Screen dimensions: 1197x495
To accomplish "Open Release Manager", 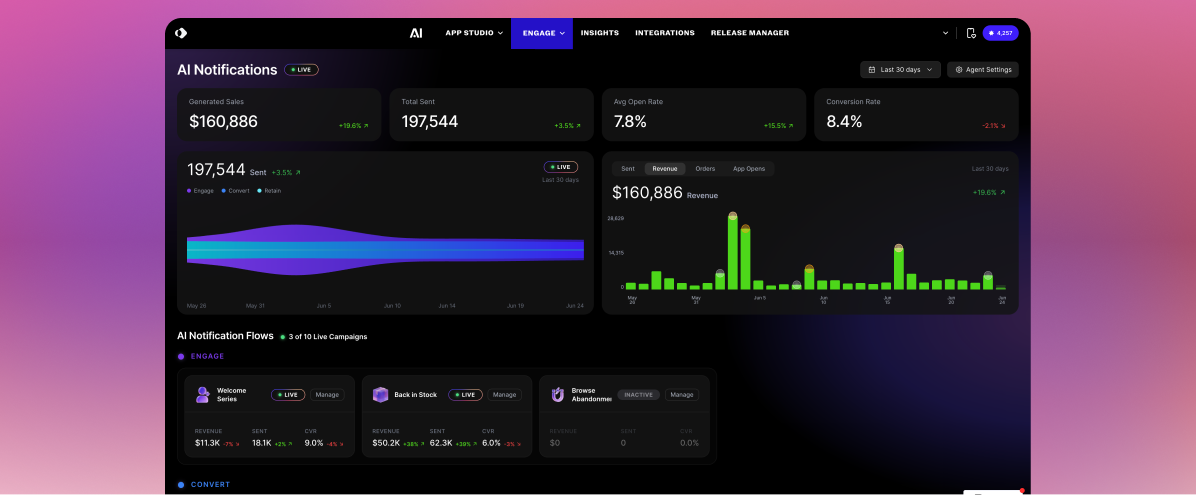I will [x=750, y=33].
